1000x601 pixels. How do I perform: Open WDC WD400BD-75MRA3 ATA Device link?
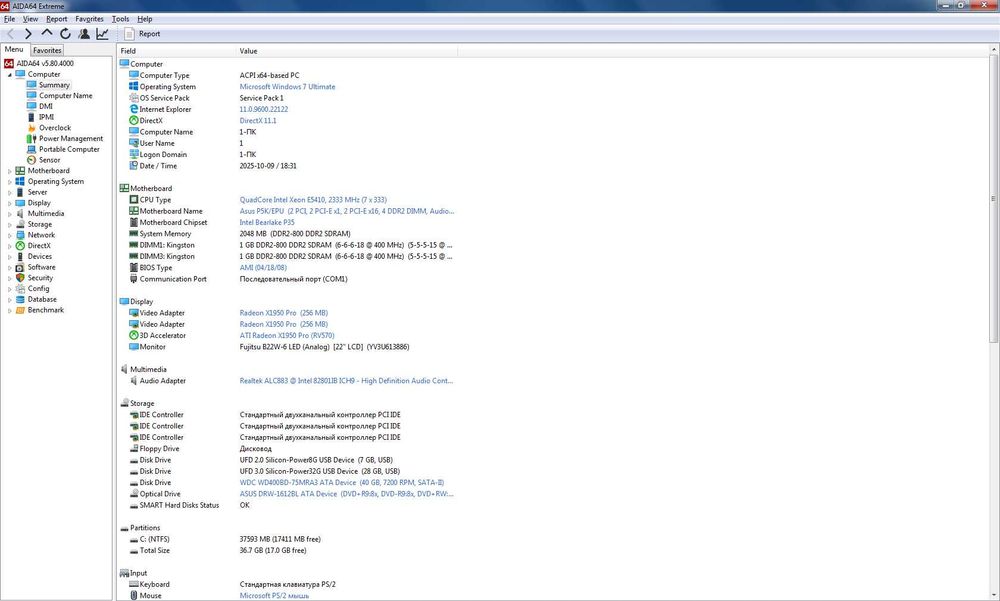[x=341, y=483]
